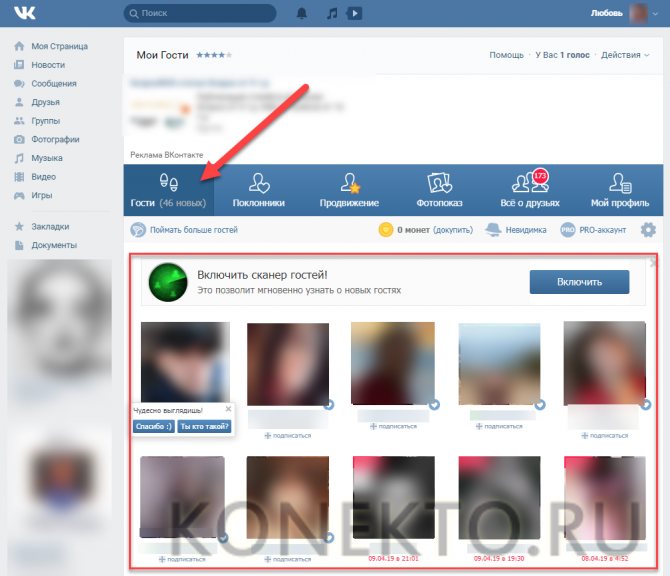Screen dimensions: 670x576
Task: Open Фотографии in sidebar
Action: click(x=55, y=139)
